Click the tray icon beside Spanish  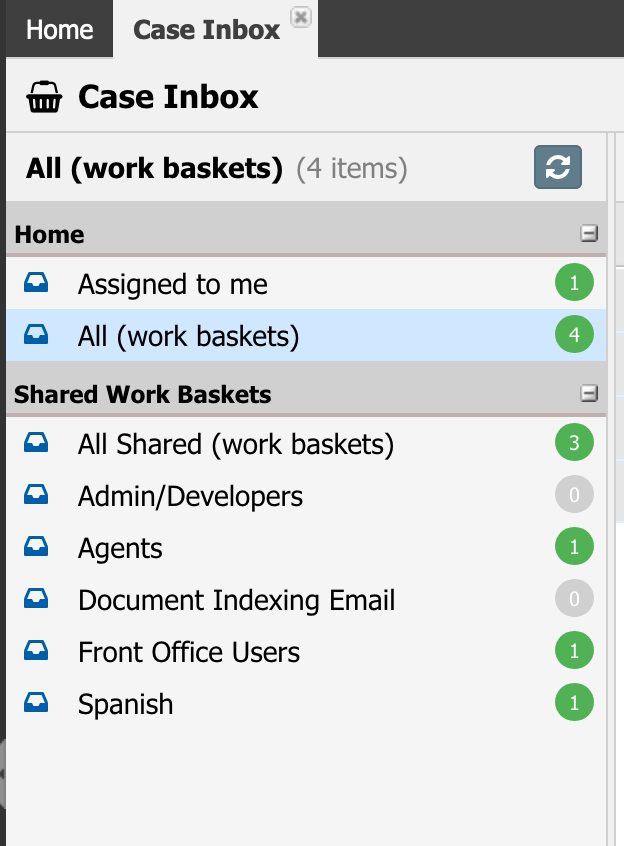[x=36, y=702]
